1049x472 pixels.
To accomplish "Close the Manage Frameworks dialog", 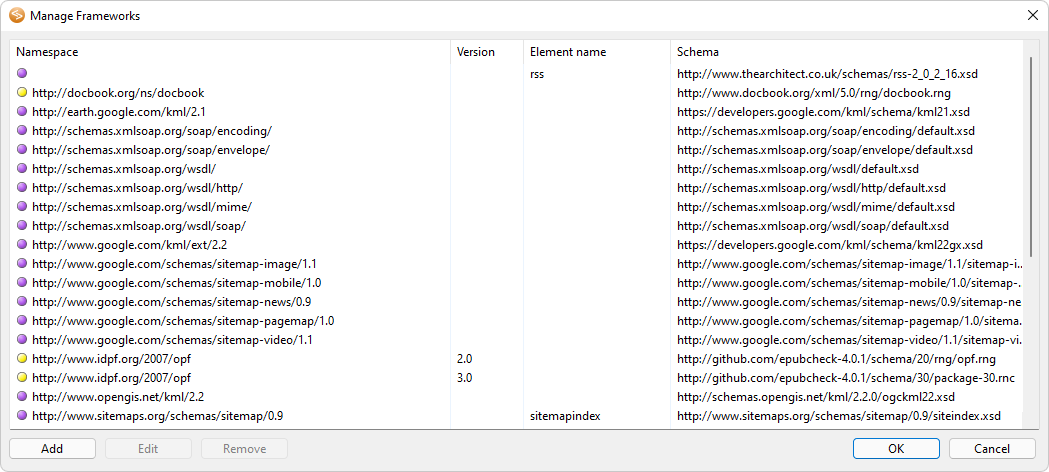I will pos(1032,16).
